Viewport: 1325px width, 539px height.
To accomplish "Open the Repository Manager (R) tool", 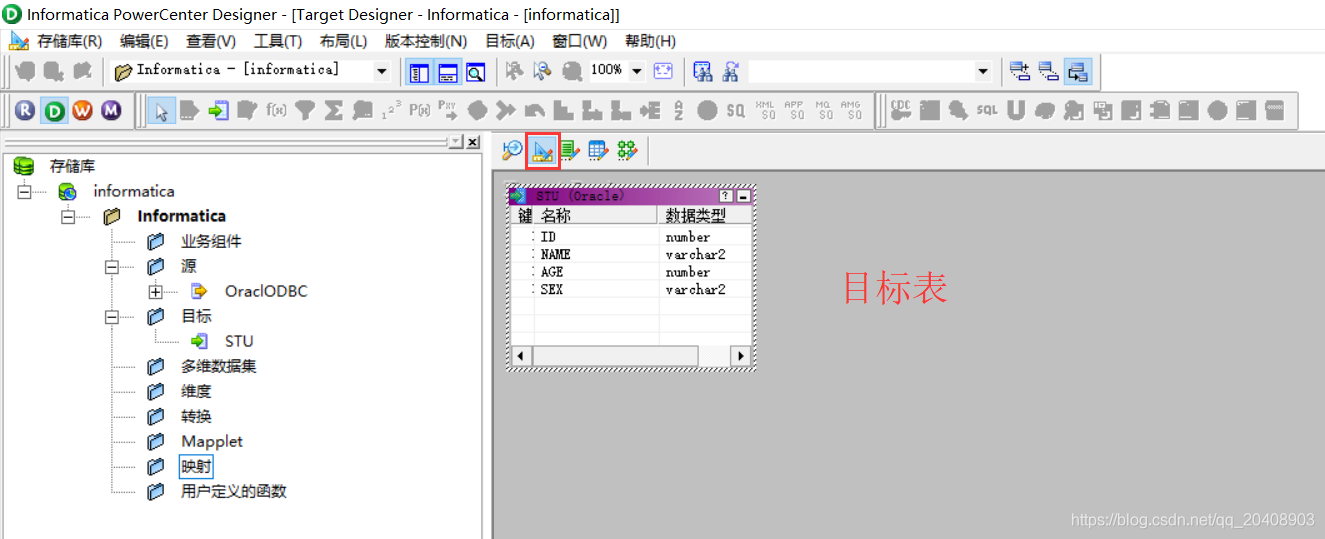I will click(x=25, y=111).
